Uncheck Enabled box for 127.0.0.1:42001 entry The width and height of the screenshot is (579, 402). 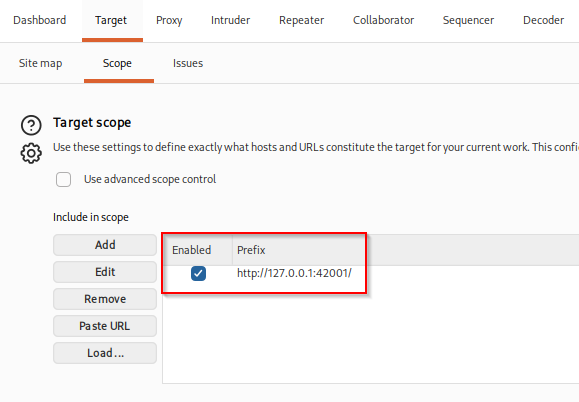tap(198, 274)
